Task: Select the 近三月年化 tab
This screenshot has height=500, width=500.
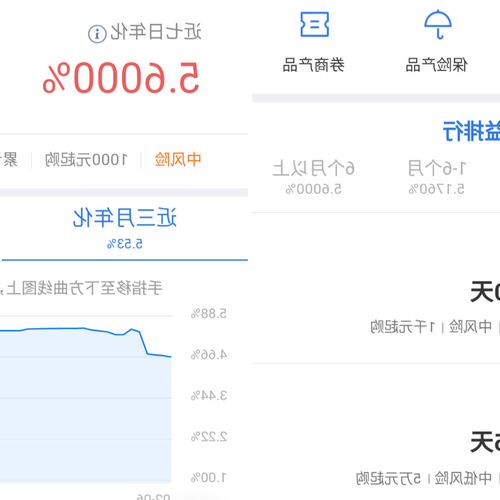Action: pos(125,228)
